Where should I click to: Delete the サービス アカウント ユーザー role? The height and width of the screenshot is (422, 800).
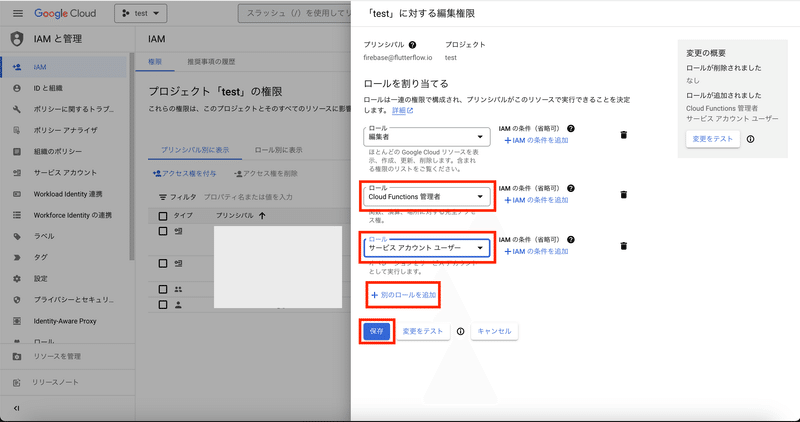click(x=623, y=246)
